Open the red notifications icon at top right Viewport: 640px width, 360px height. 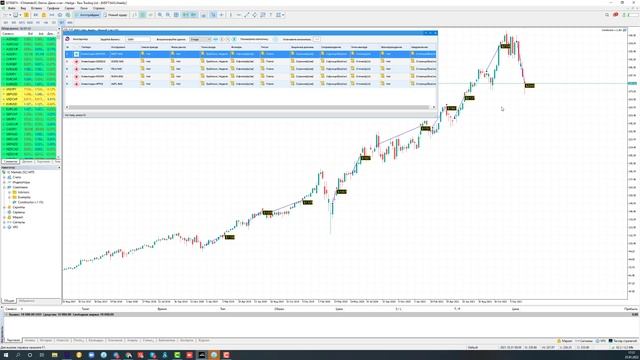[x=616, y=15]
